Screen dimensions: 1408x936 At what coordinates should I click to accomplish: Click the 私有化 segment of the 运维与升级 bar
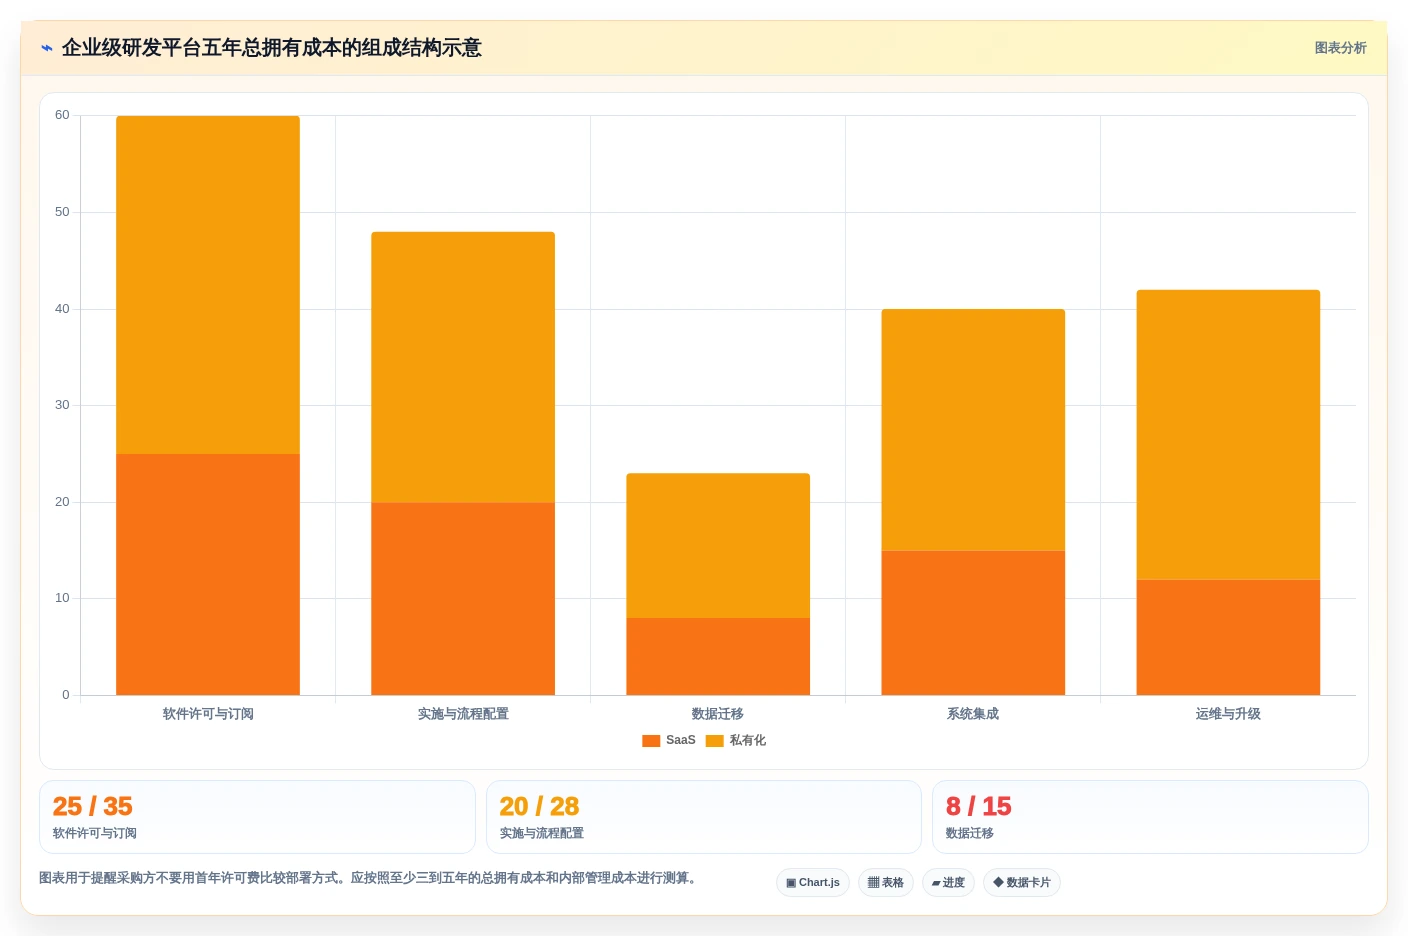[x=1228, y=435]
